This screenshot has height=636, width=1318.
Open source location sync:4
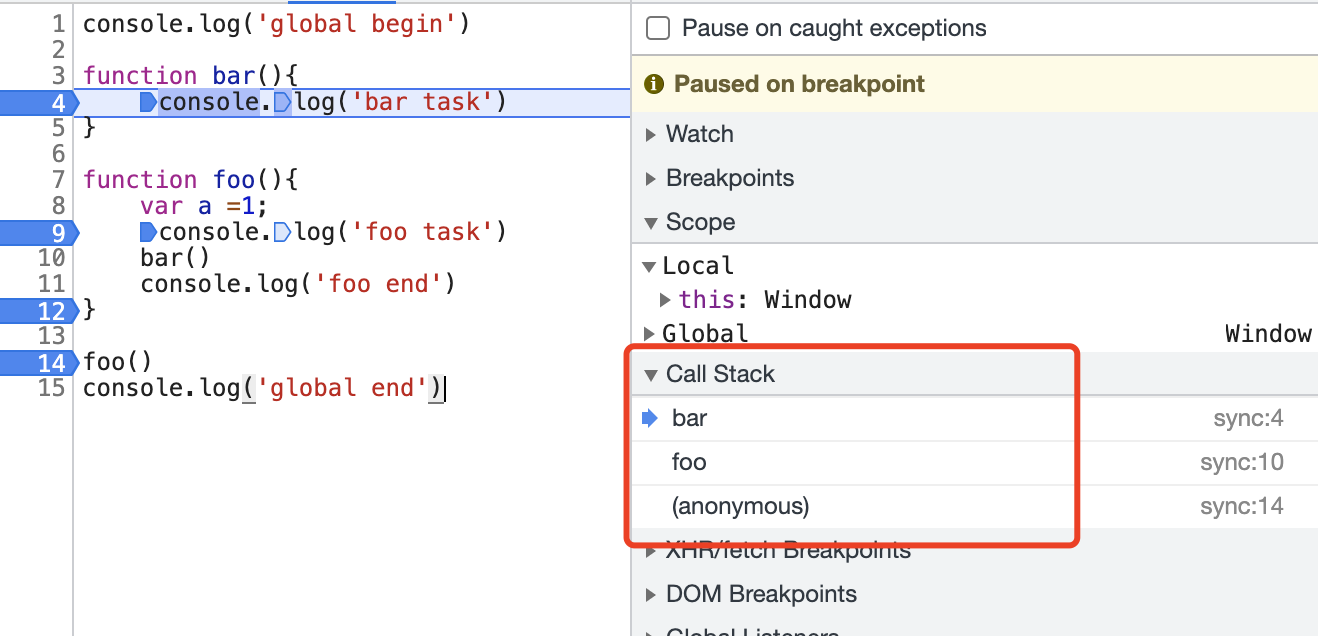(x=1248, y=418)
